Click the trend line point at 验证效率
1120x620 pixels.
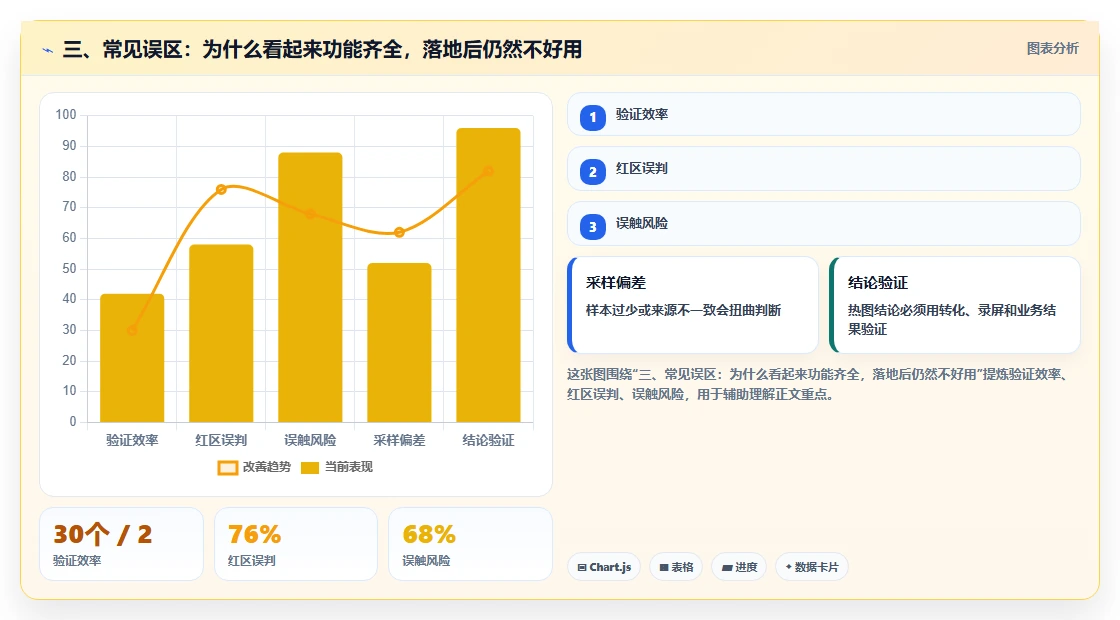pos(132,330)
